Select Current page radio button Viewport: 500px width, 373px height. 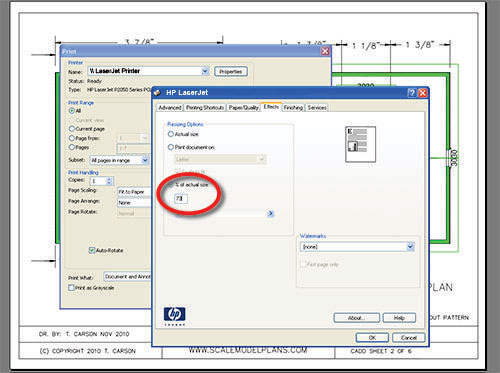(x=71, y=129)
